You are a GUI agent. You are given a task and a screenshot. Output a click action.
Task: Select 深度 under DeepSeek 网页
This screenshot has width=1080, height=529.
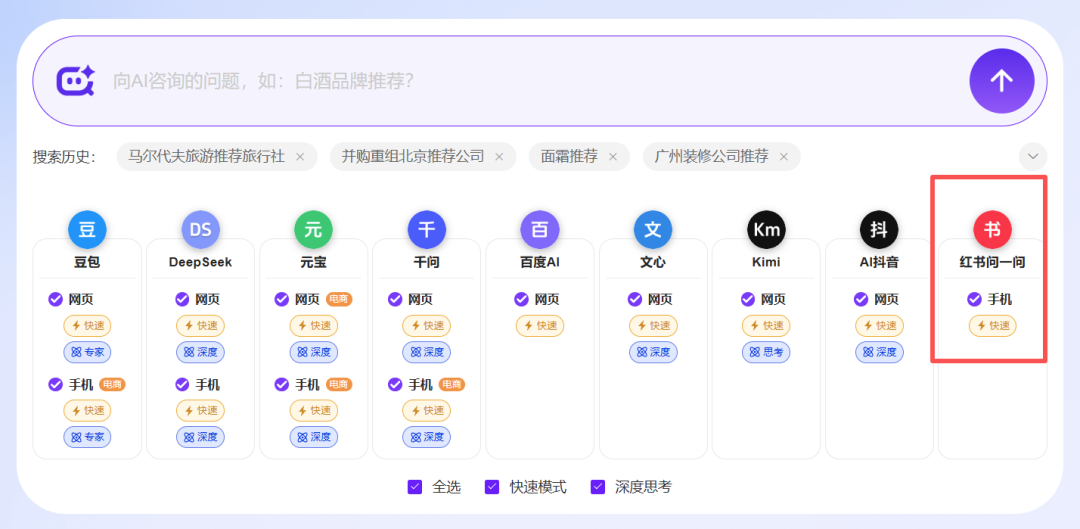(200, 352)
